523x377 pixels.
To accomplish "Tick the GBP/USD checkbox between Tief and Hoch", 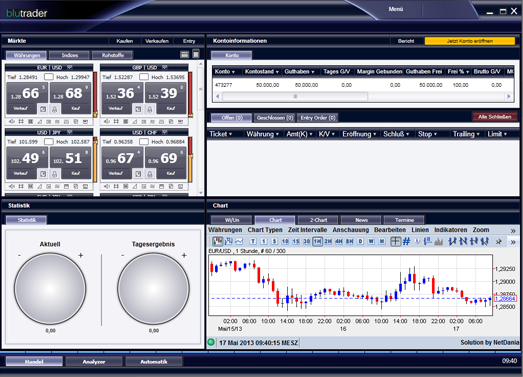I will click(144, 77).
